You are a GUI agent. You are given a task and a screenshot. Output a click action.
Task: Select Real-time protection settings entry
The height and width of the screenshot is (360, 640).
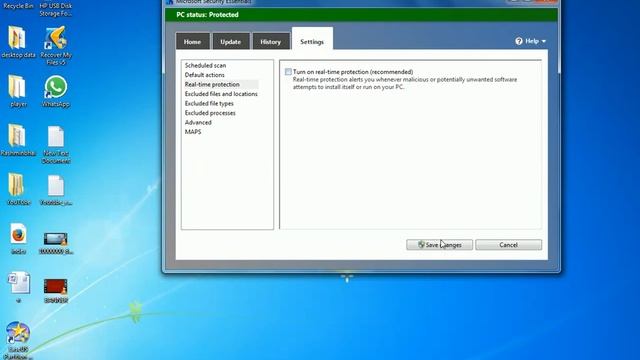click(x=212, y=84)
